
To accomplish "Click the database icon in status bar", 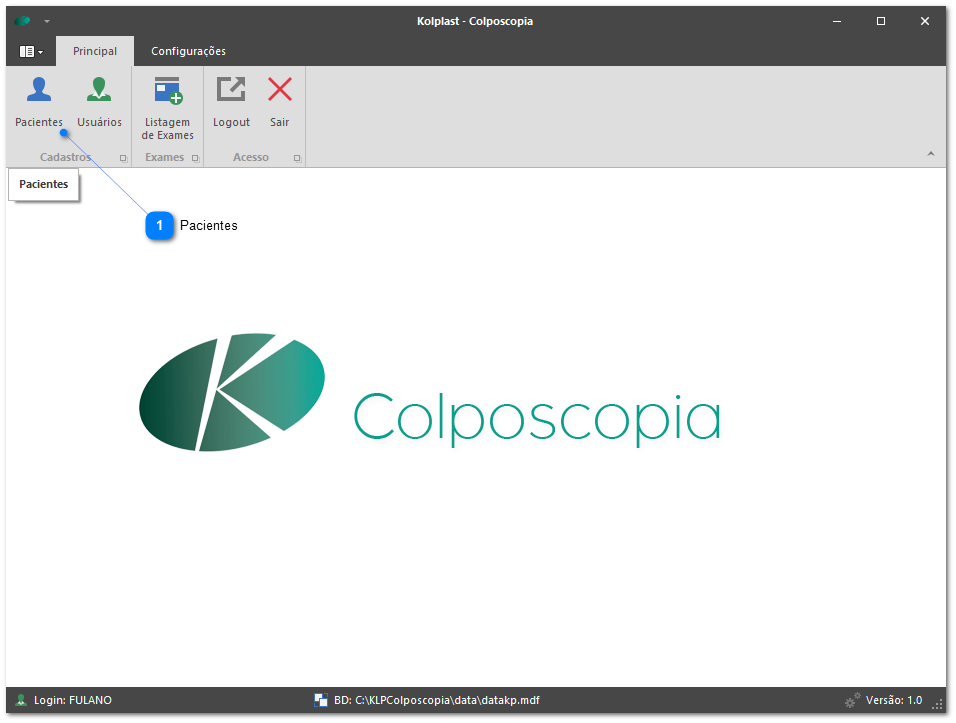I will click(x=321, y=700).
